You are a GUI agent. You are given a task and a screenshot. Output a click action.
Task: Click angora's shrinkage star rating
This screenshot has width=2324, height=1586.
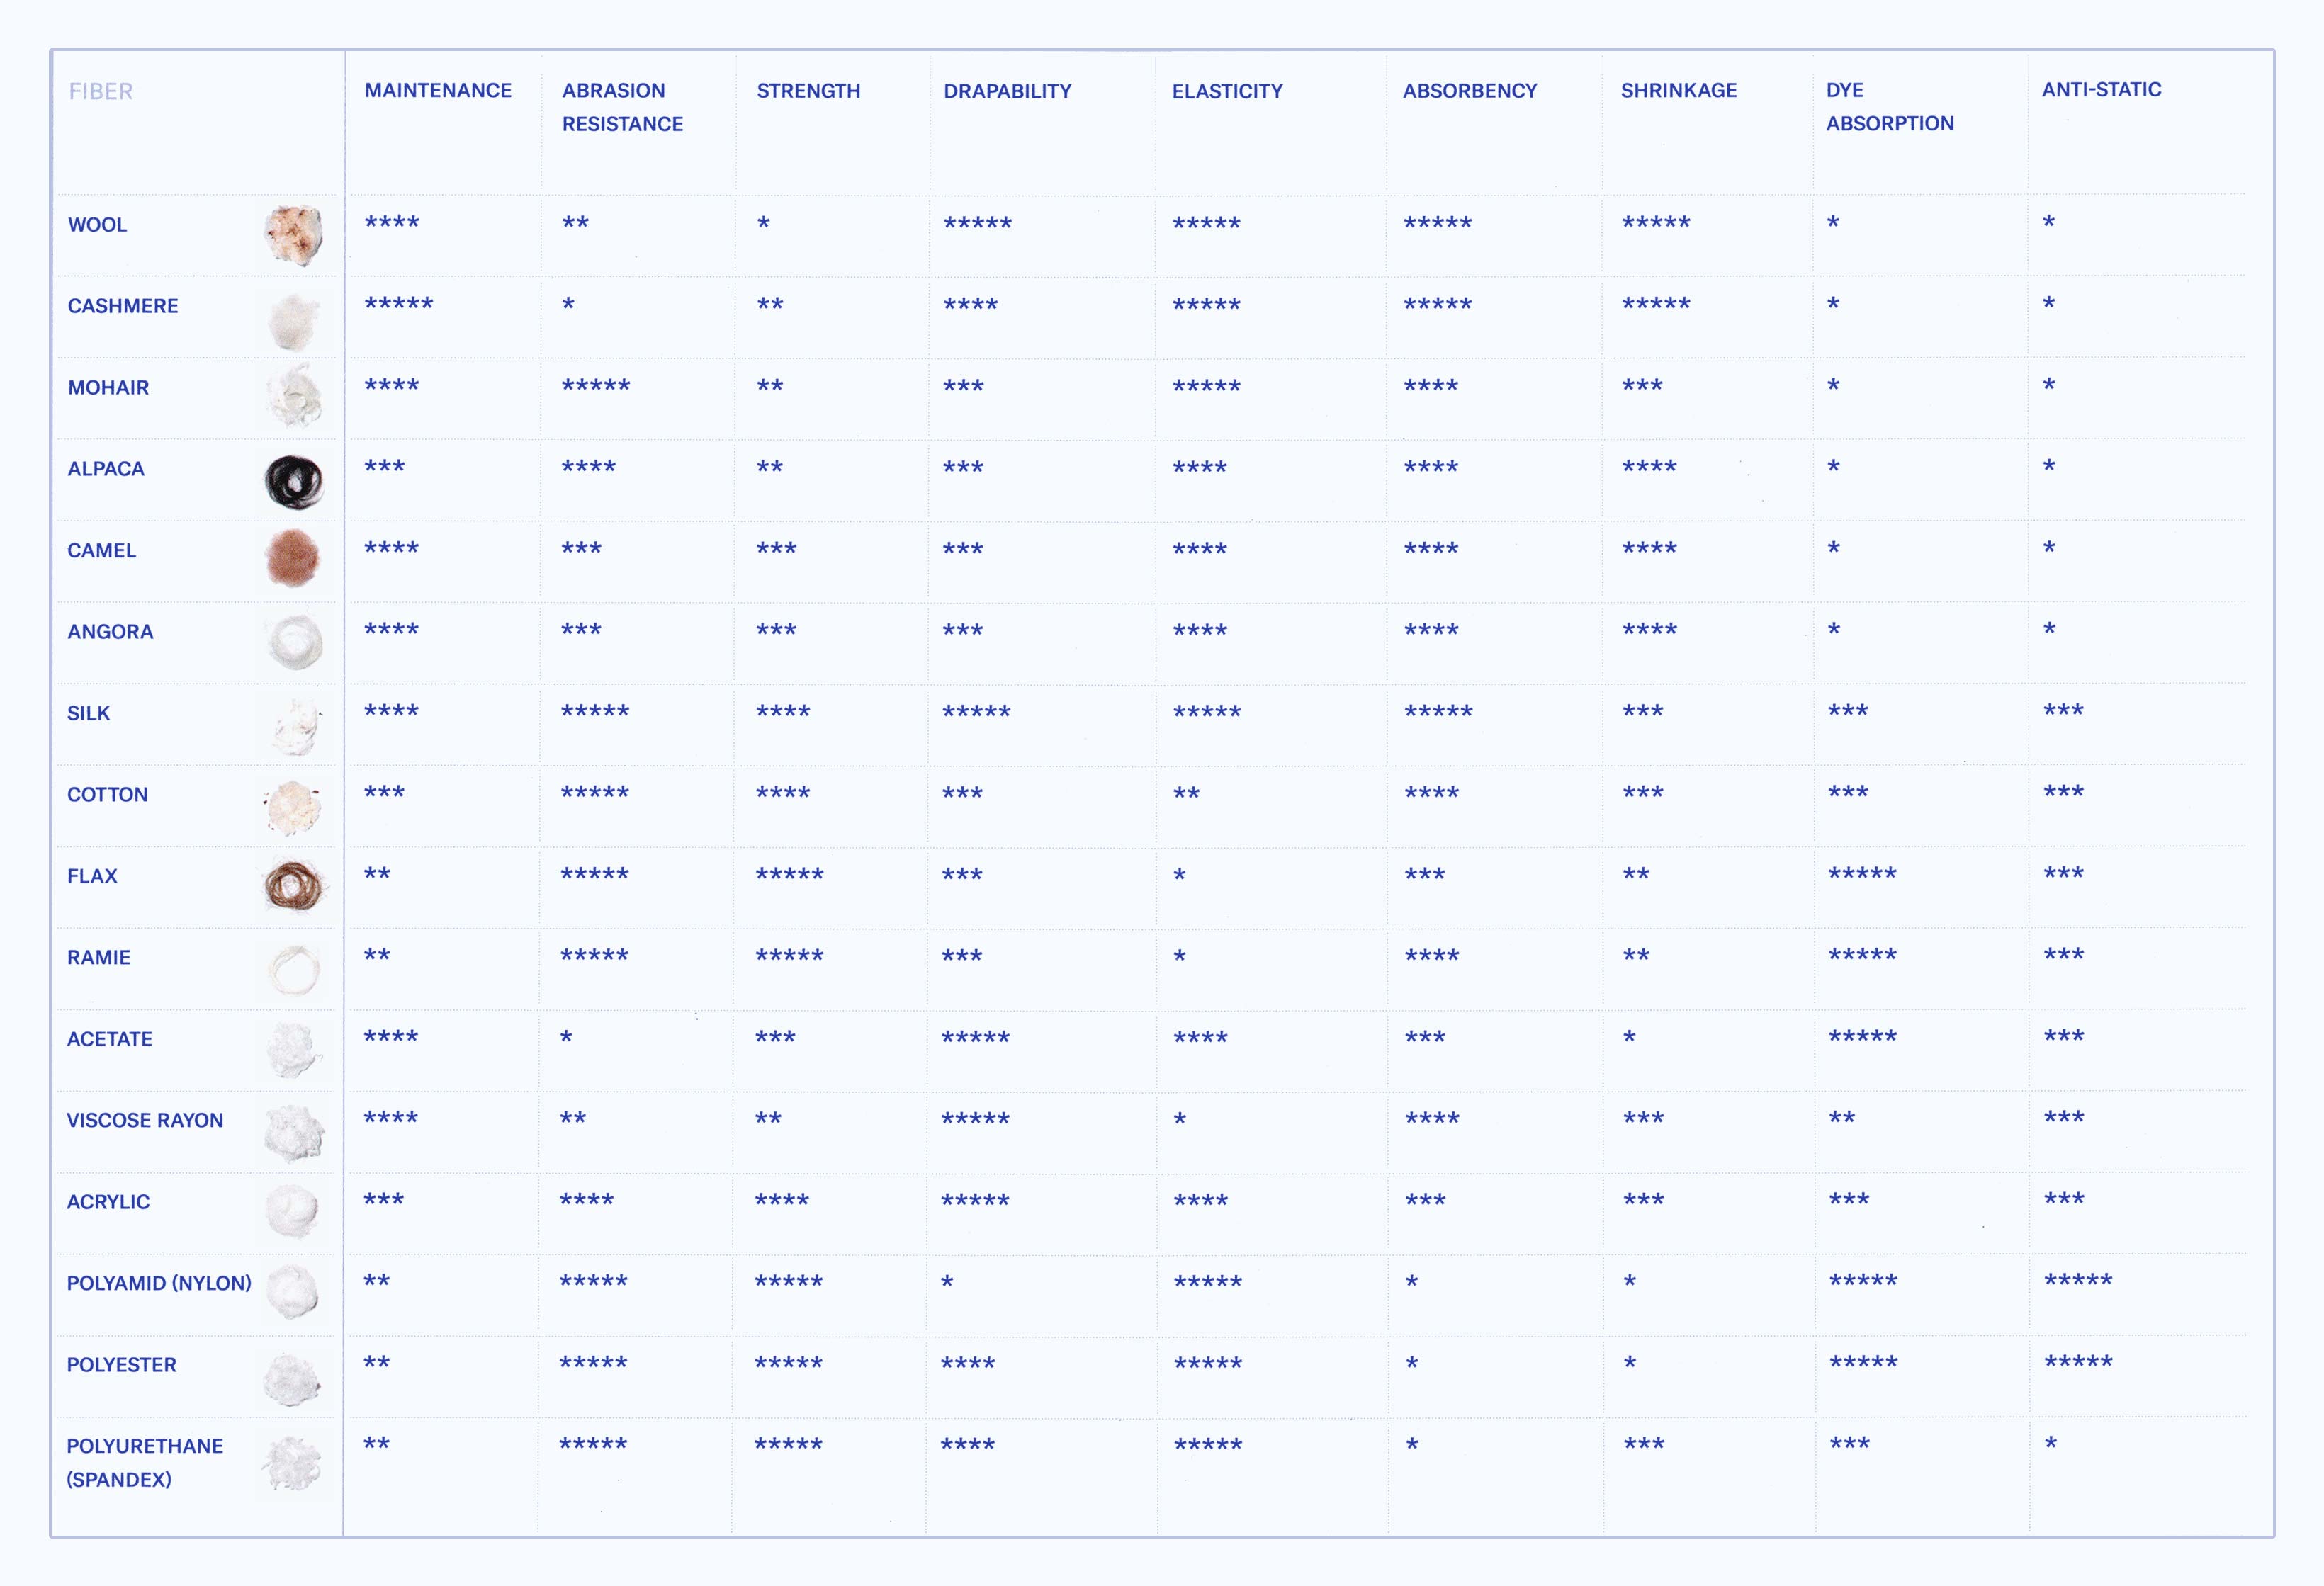point(1650,630)
